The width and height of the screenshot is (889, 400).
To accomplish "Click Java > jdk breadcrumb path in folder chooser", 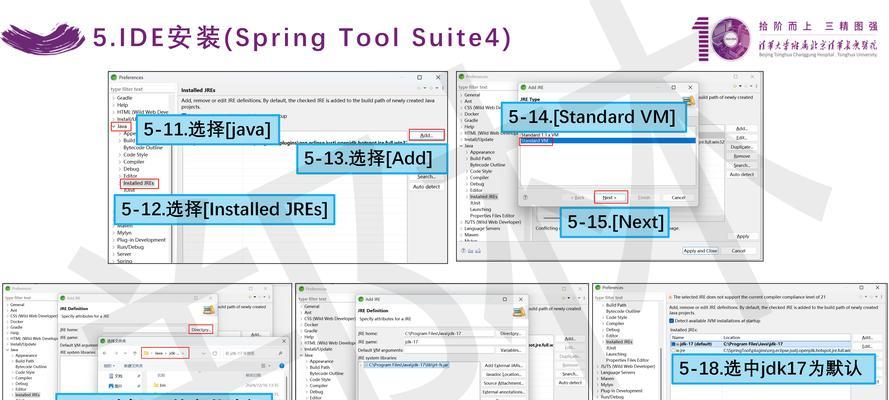I will [166, 353].
